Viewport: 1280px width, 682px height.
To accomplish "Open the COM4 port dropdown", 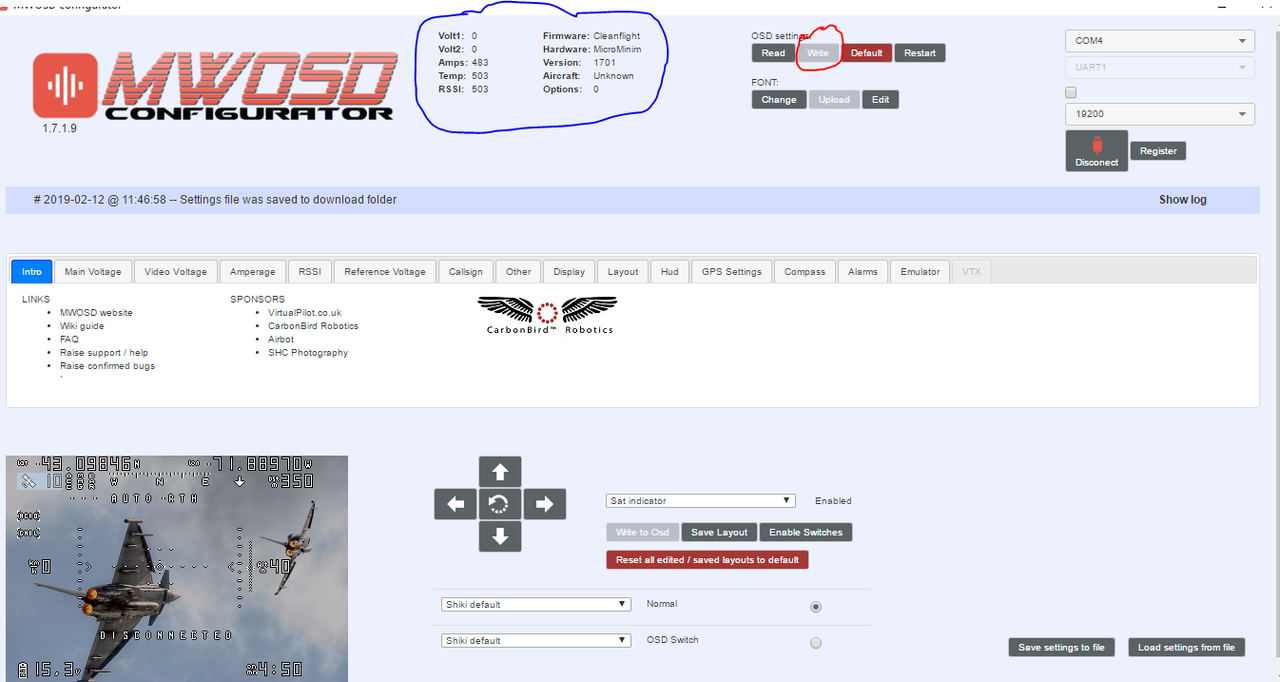I will [x=1159, y=41].
